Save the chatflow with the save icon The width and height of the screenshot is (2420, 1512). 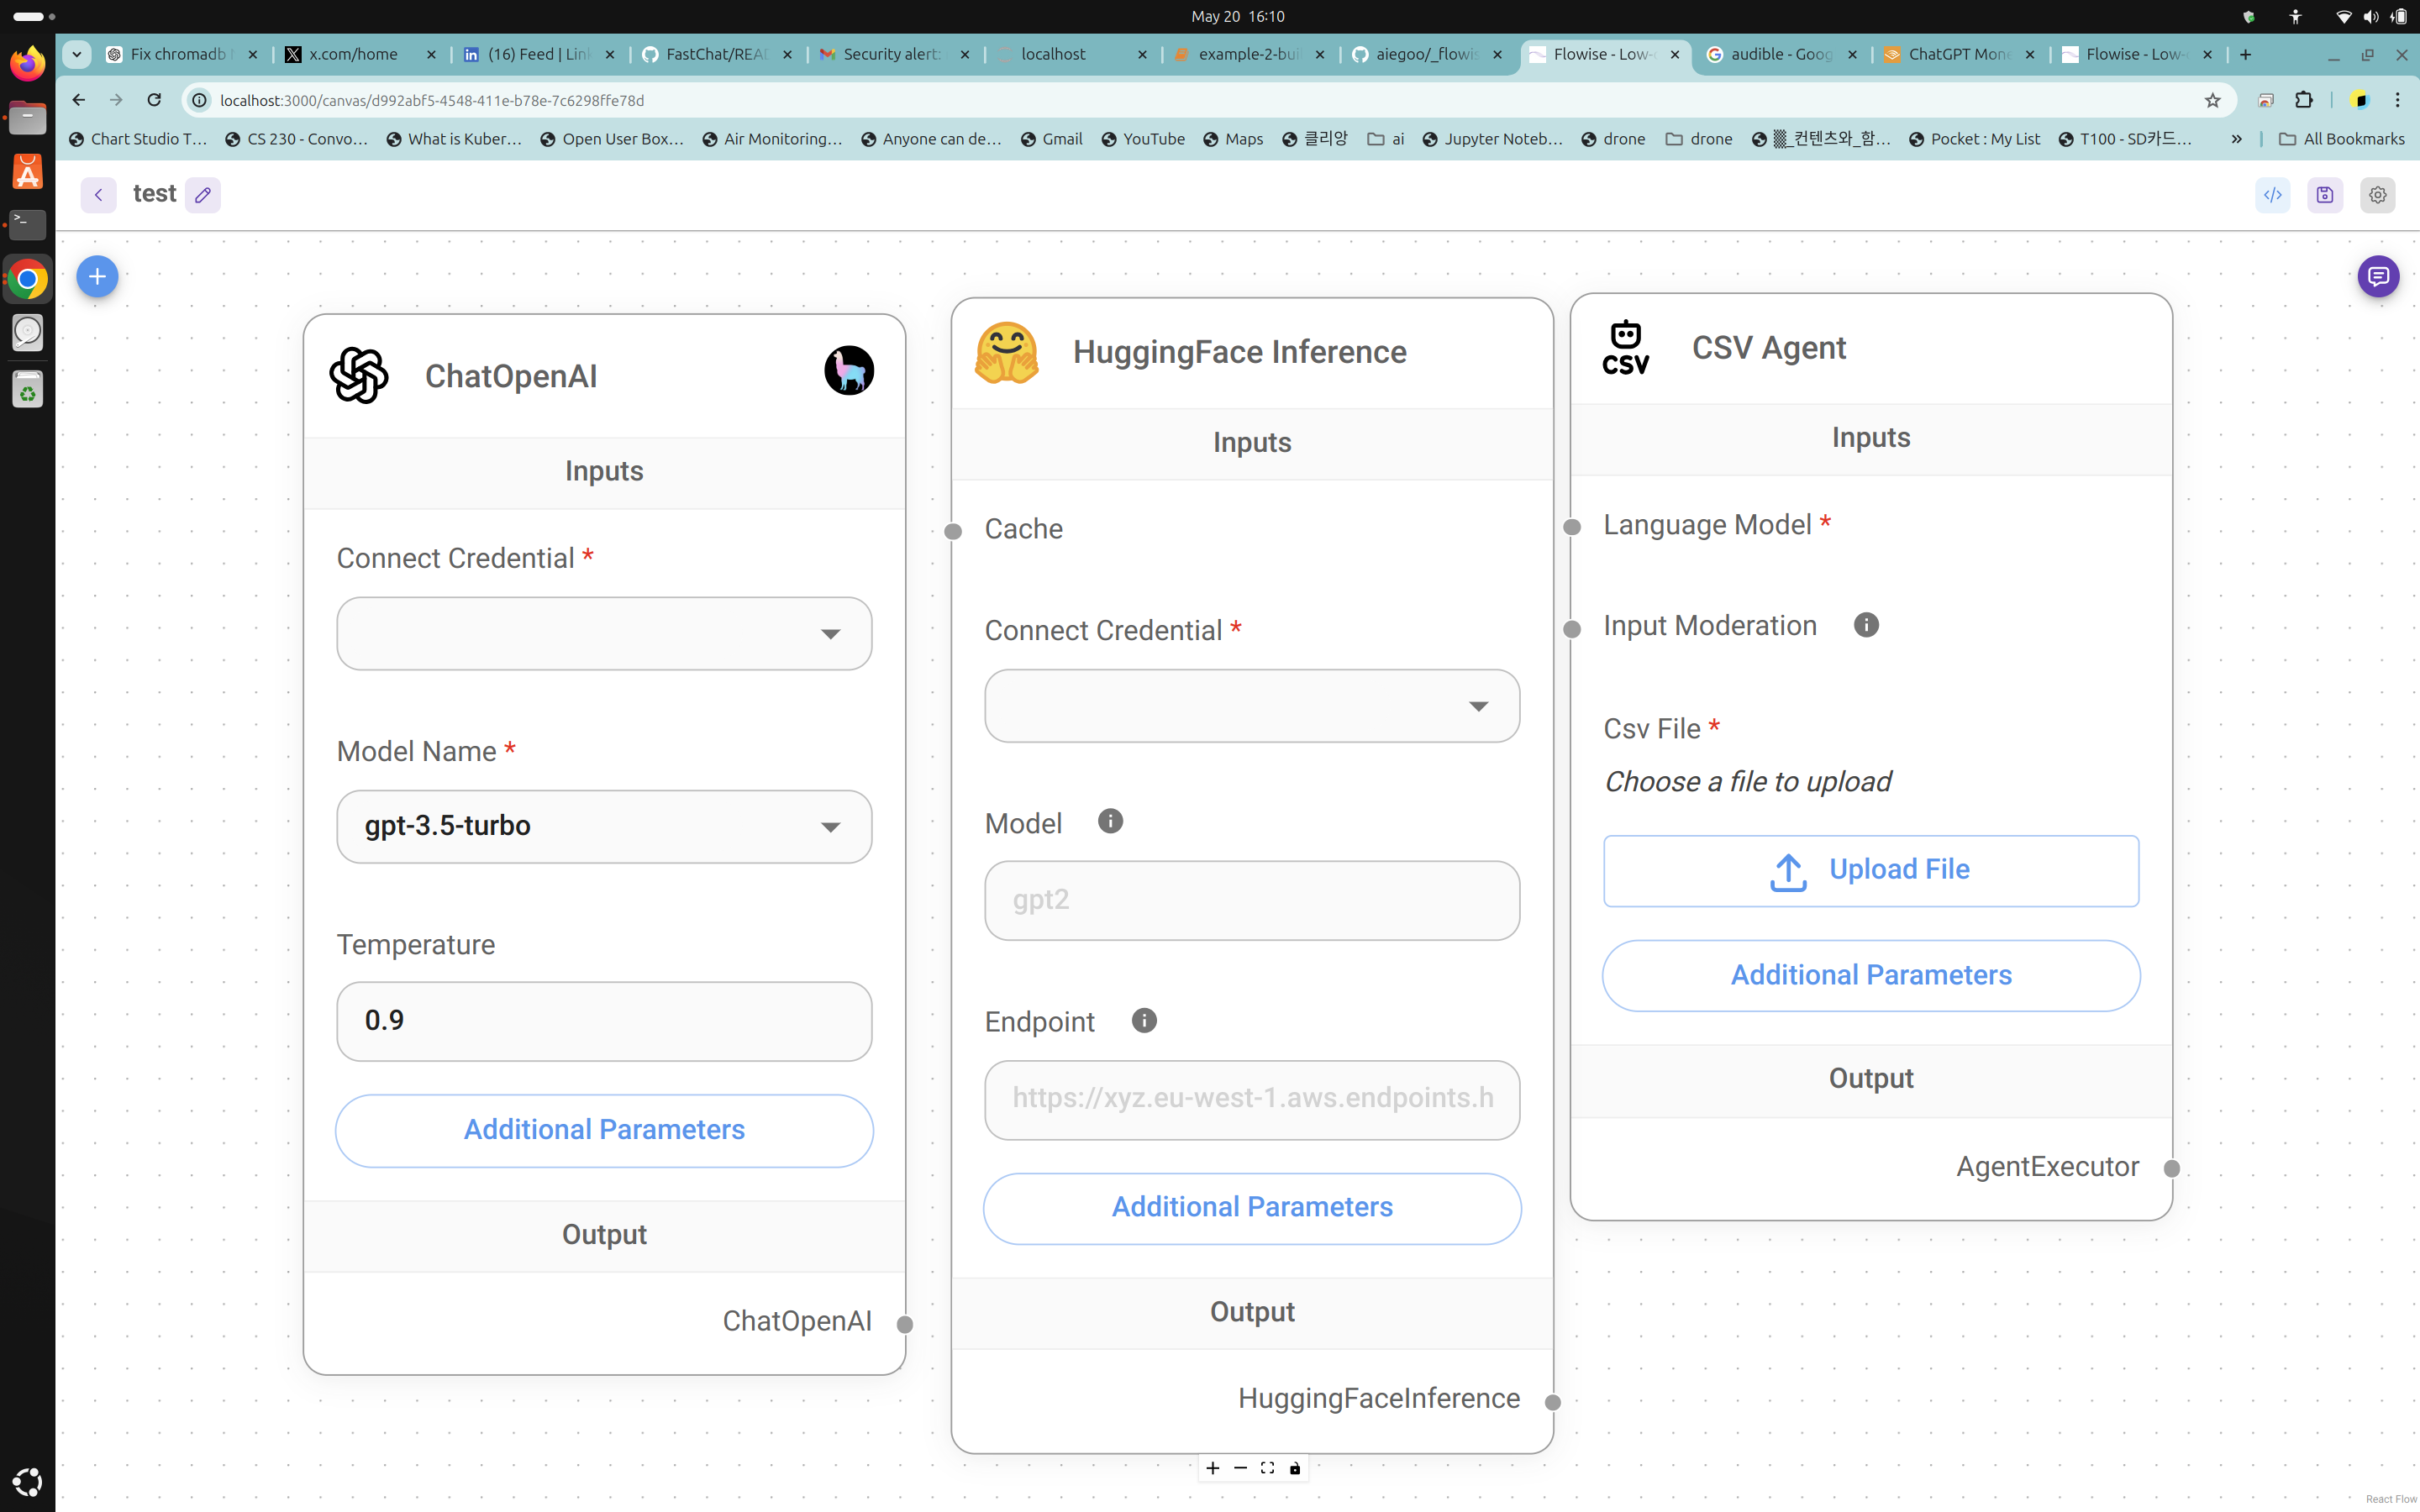(x=2324, y=195)
